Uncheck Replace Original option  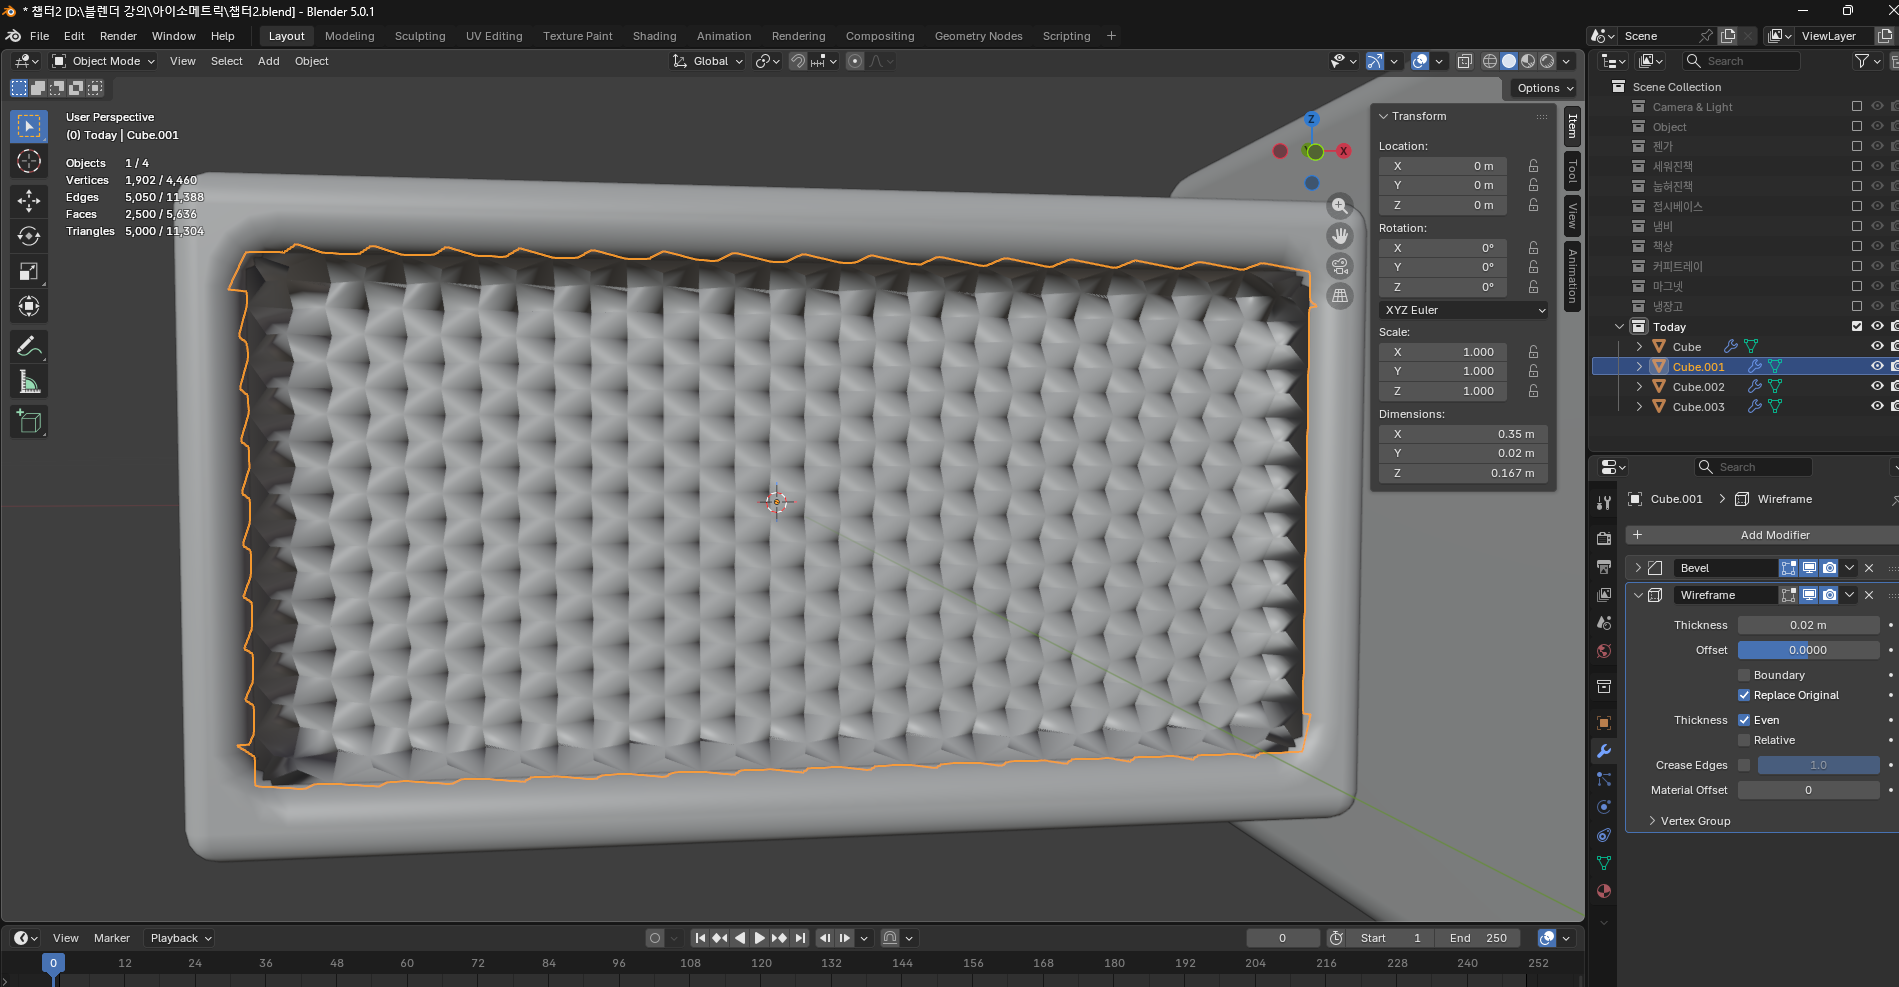tap(1744, 695)
